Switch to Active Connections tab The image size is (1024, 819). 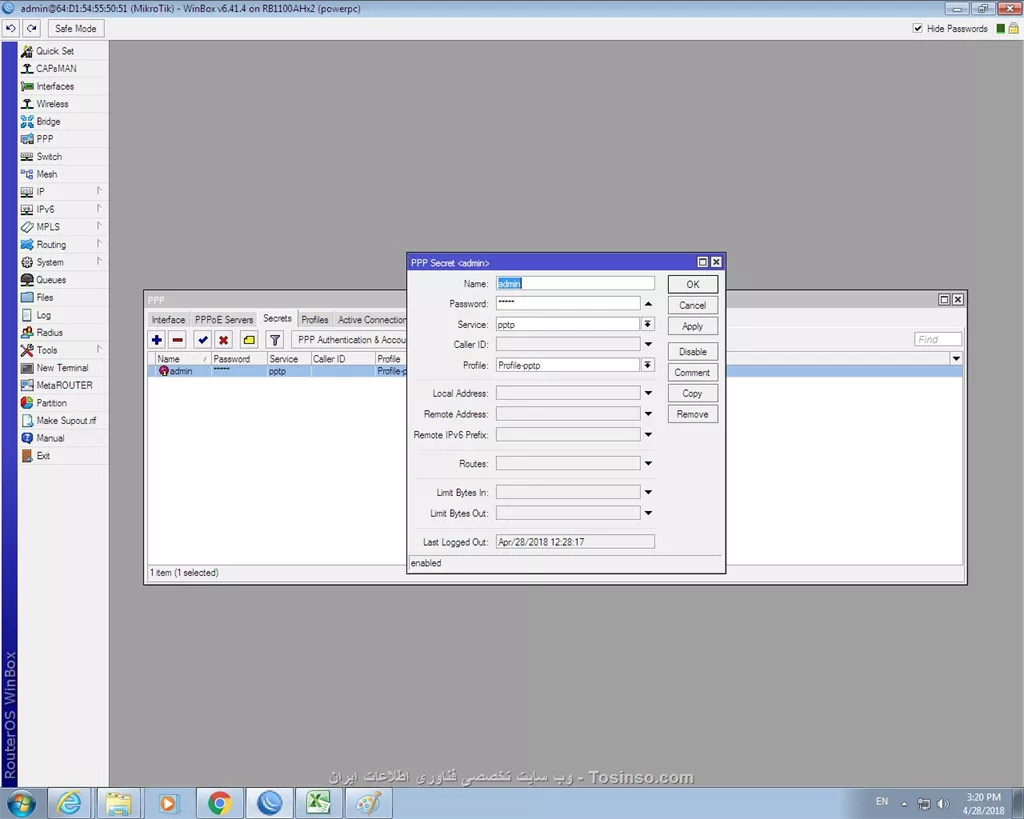coord(371,320)
